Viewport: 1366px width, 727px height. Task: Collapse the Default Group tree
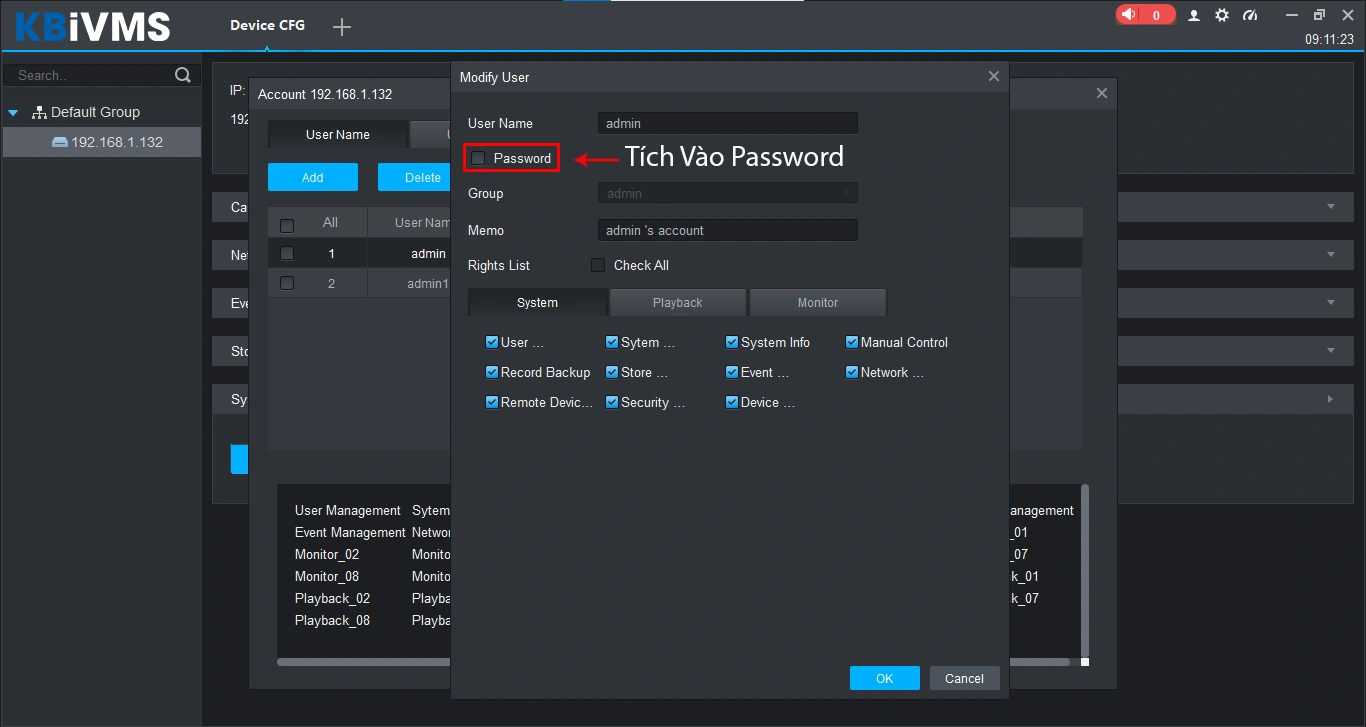point(12,111)
